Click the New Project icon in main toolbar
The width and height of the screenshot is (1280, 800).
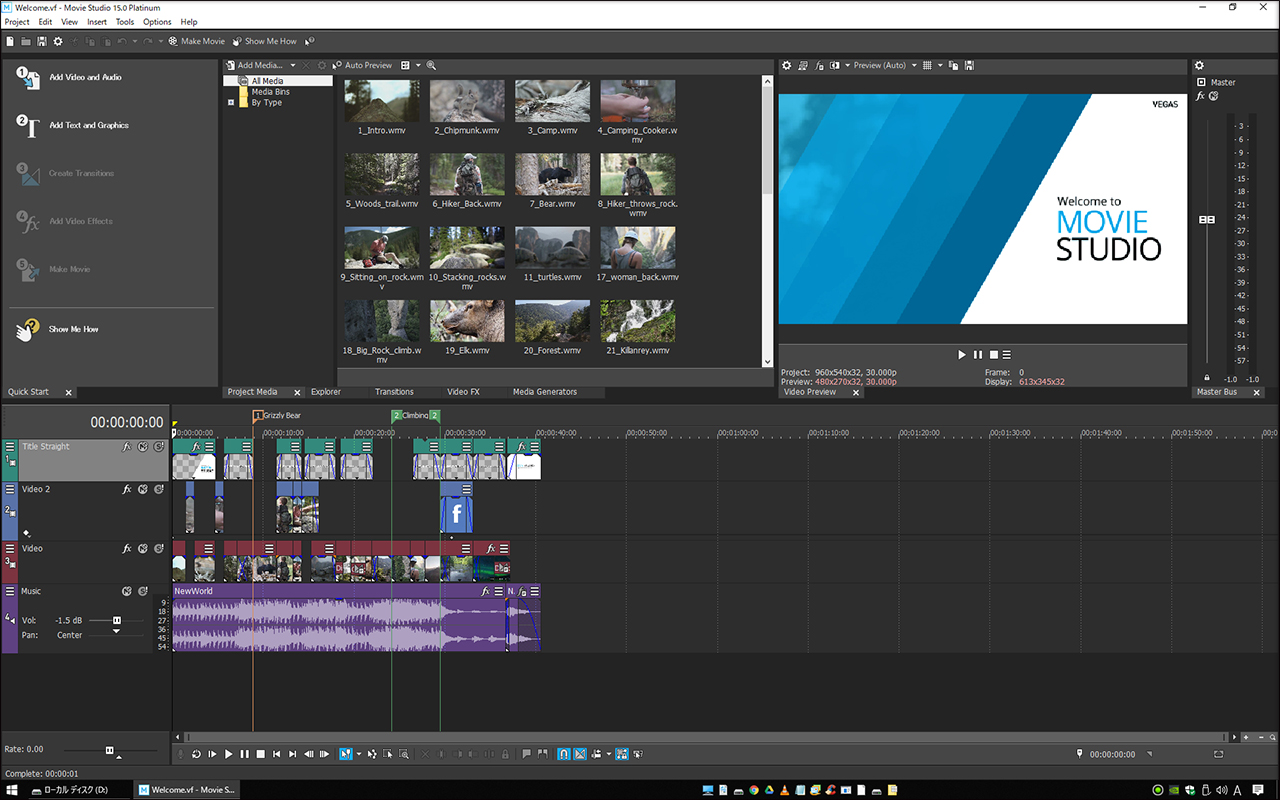point(10,41)
